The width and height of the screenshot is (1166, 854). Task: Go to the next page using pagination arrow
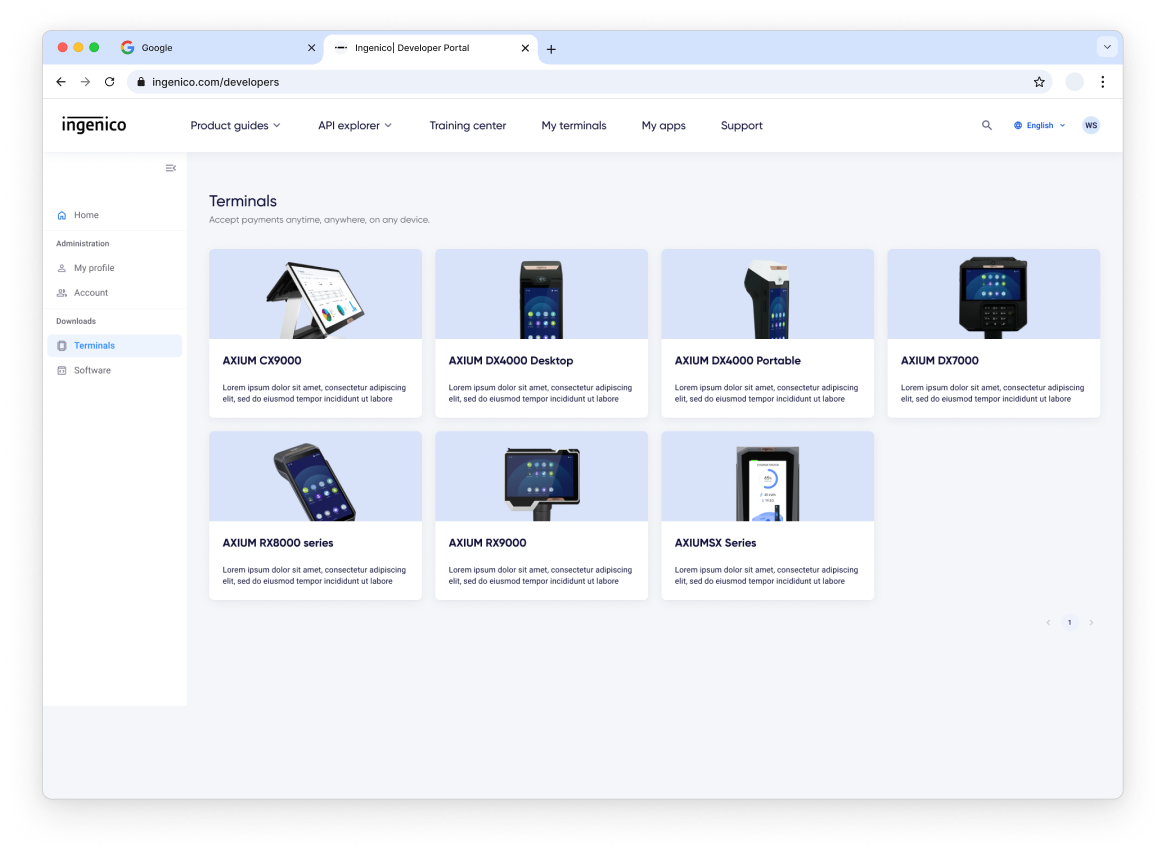1091,622
